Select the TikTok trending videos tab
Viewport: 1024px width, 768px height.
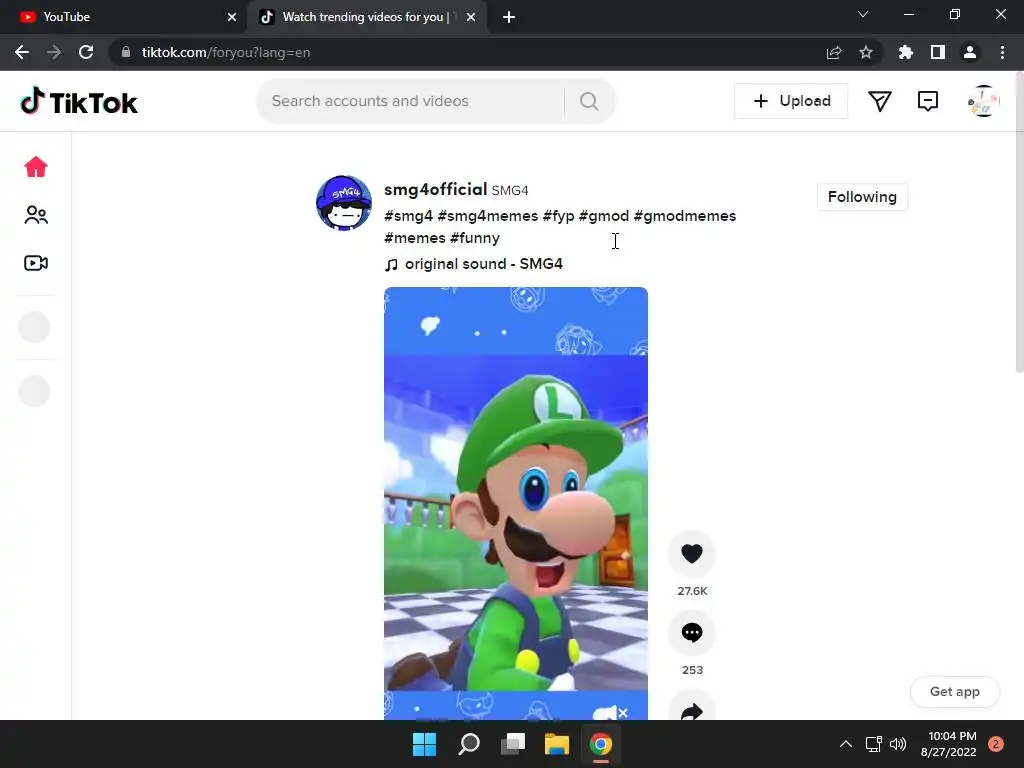pos(366,17)
